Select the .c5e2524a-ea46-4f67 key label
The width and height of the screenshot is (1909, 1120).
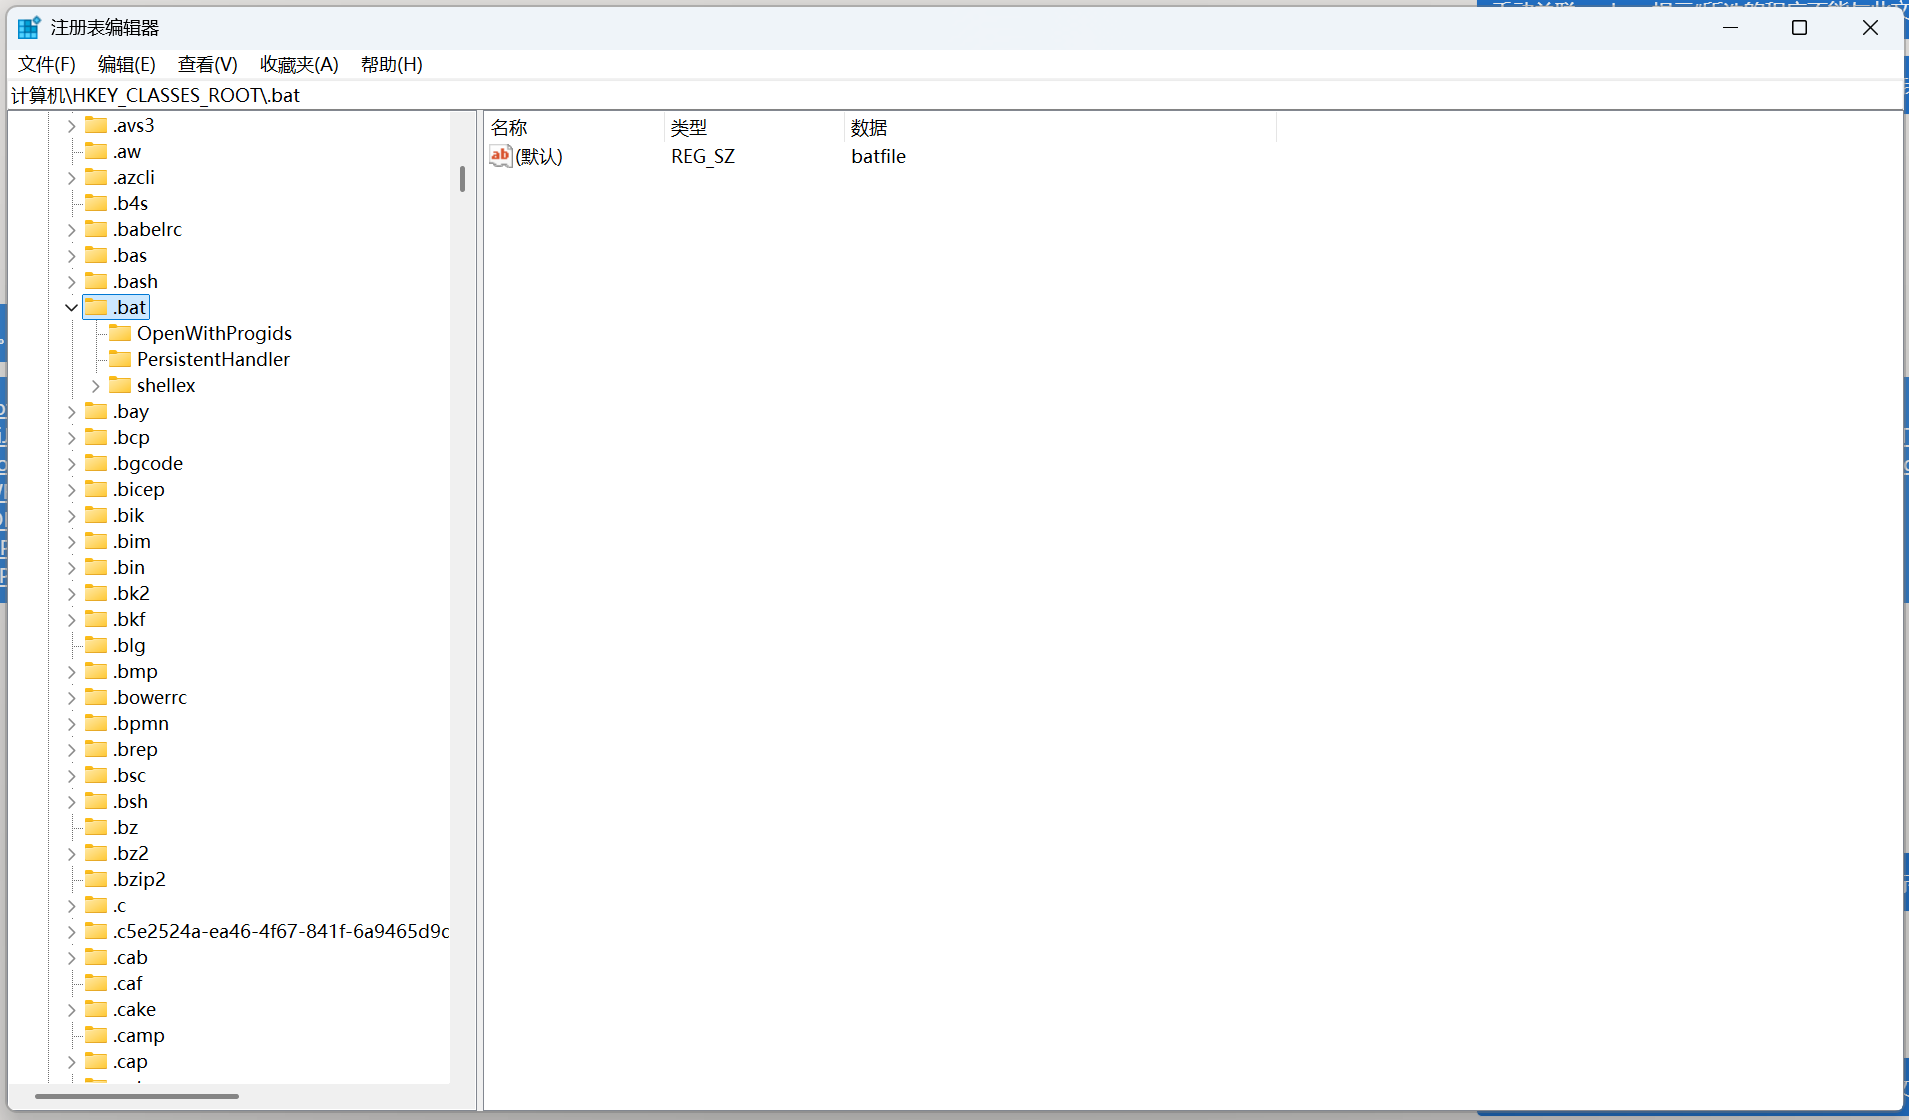(281, 931)
